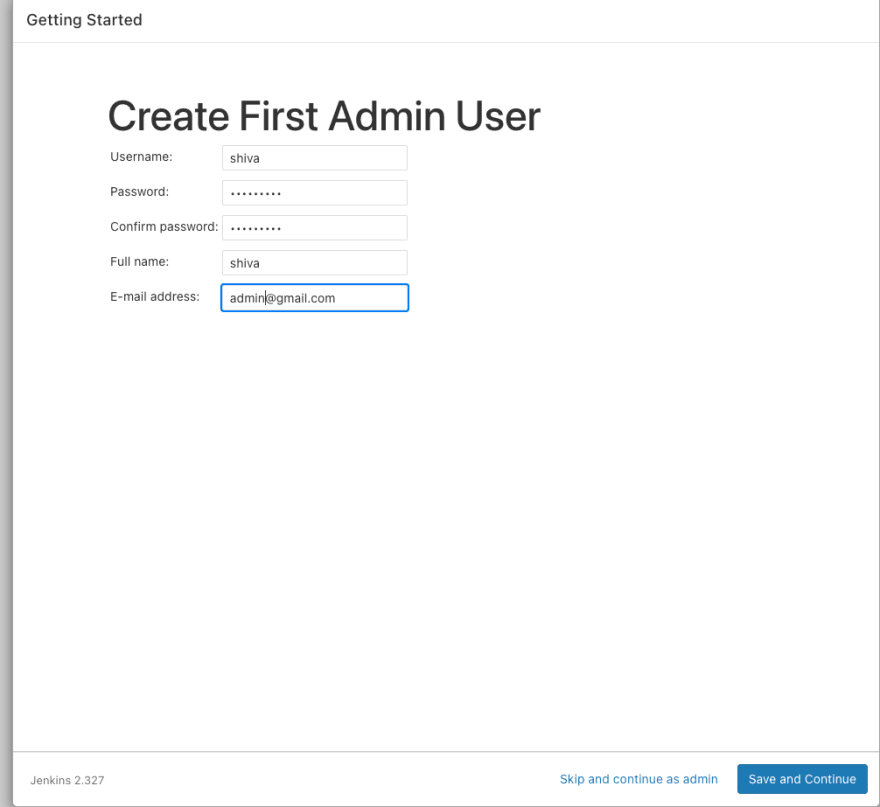Click the Username input field
The height and width of the screenshot is (807, 880).
(x=314, y=158)
